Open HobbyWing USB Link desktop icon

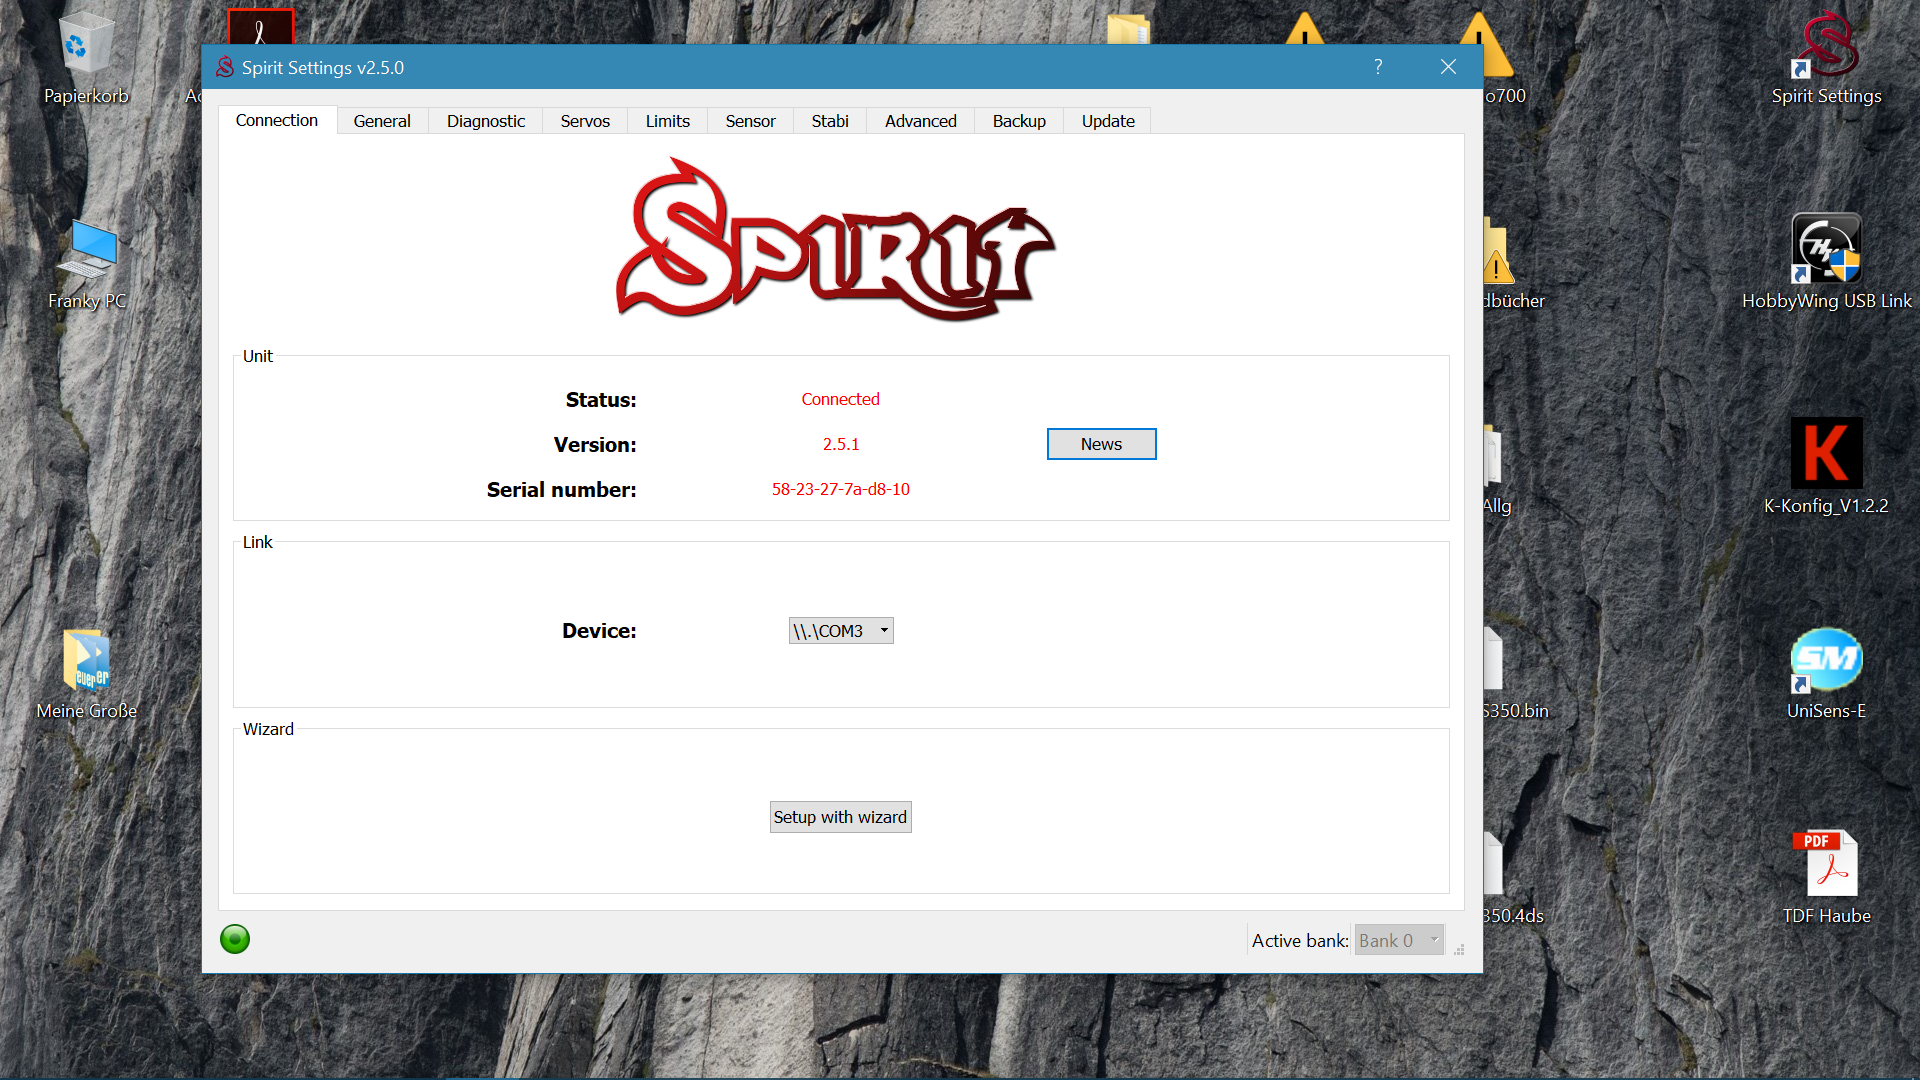click(x=1826, y=250)
